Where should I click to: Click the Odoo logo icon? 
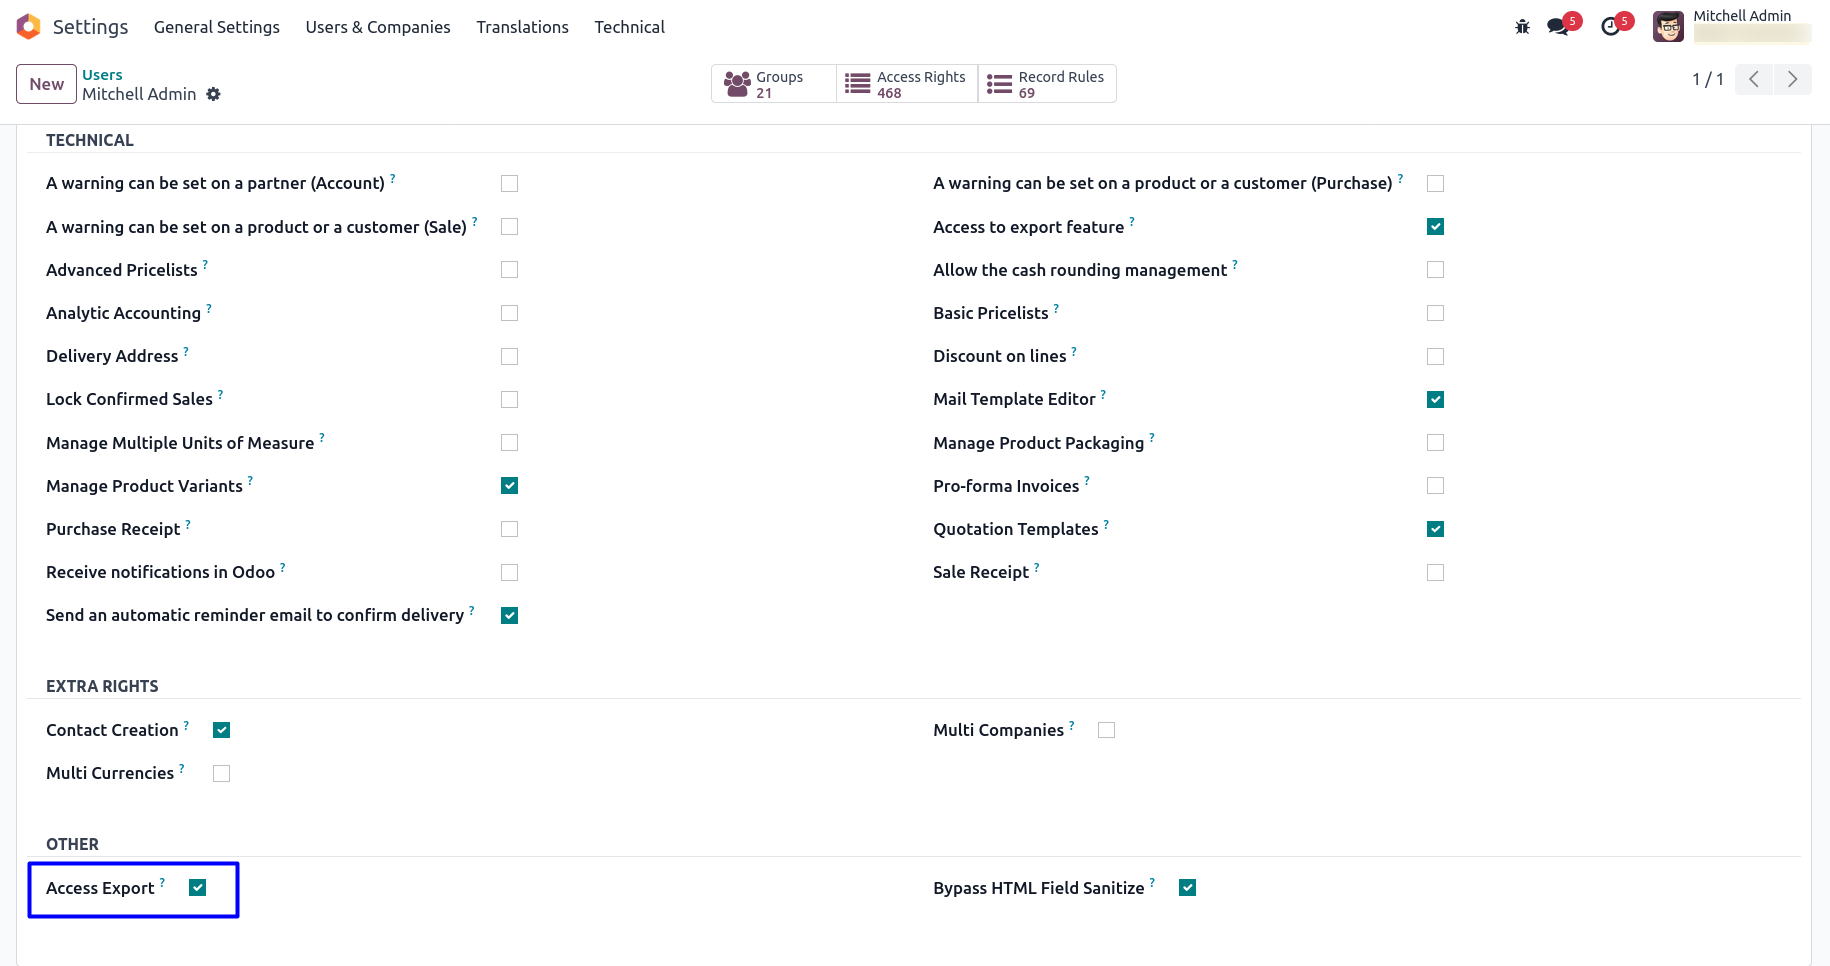pyautogui.click(x=28, y=27)
